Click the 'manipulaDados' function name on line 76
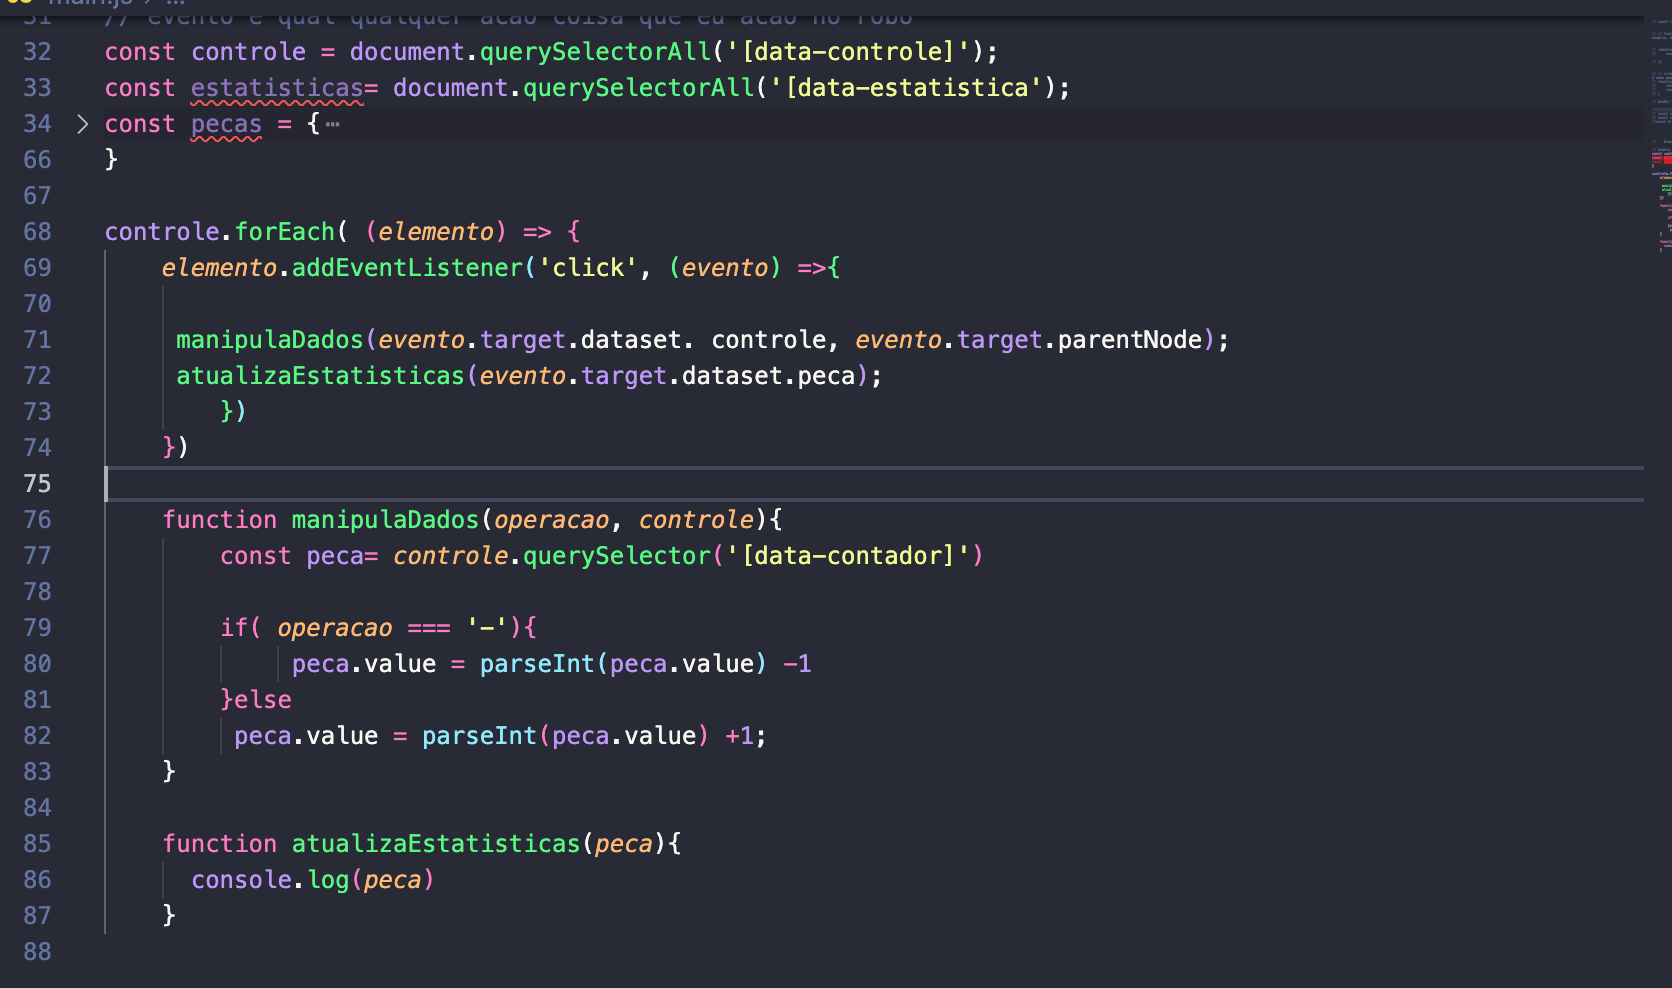This screenshot has height=988, width=1672. (386, 520)
